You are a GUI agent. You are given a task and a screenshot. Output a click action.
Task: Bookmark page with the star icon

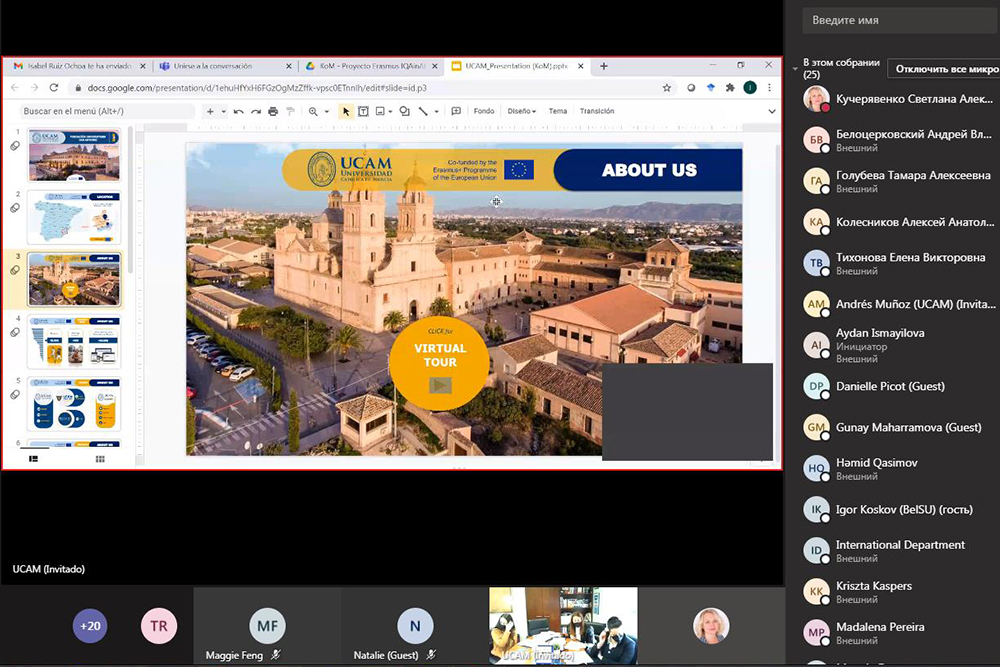point(667,88)
